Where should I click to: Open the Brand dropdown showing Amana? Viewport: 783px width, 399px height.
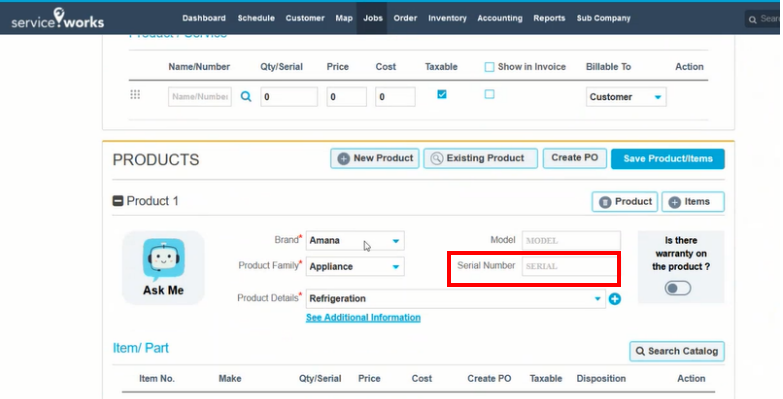[x=355, y=241]
